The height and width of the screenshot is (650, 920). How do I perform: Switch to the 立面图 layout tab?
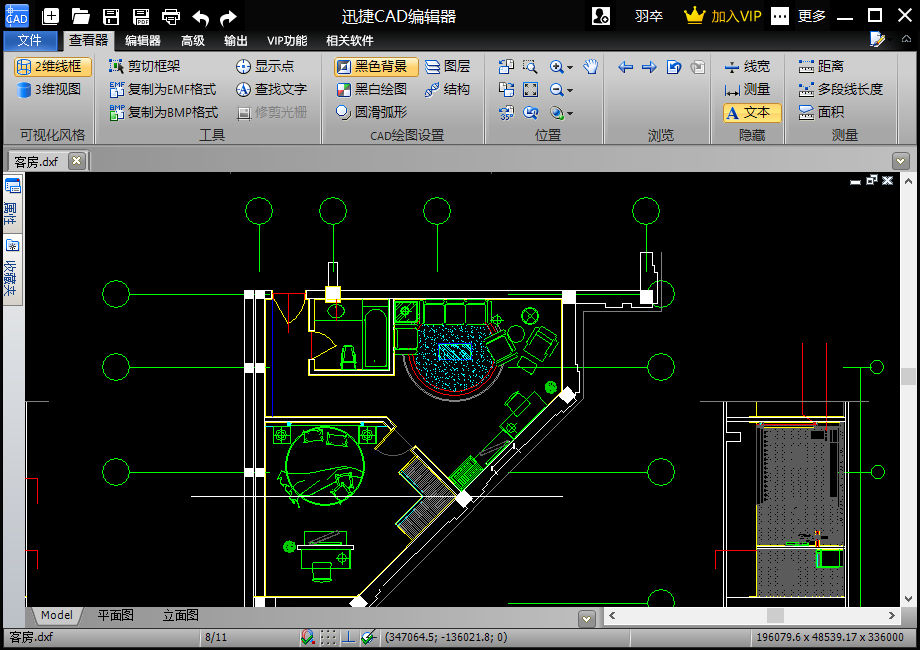[181, 615]
